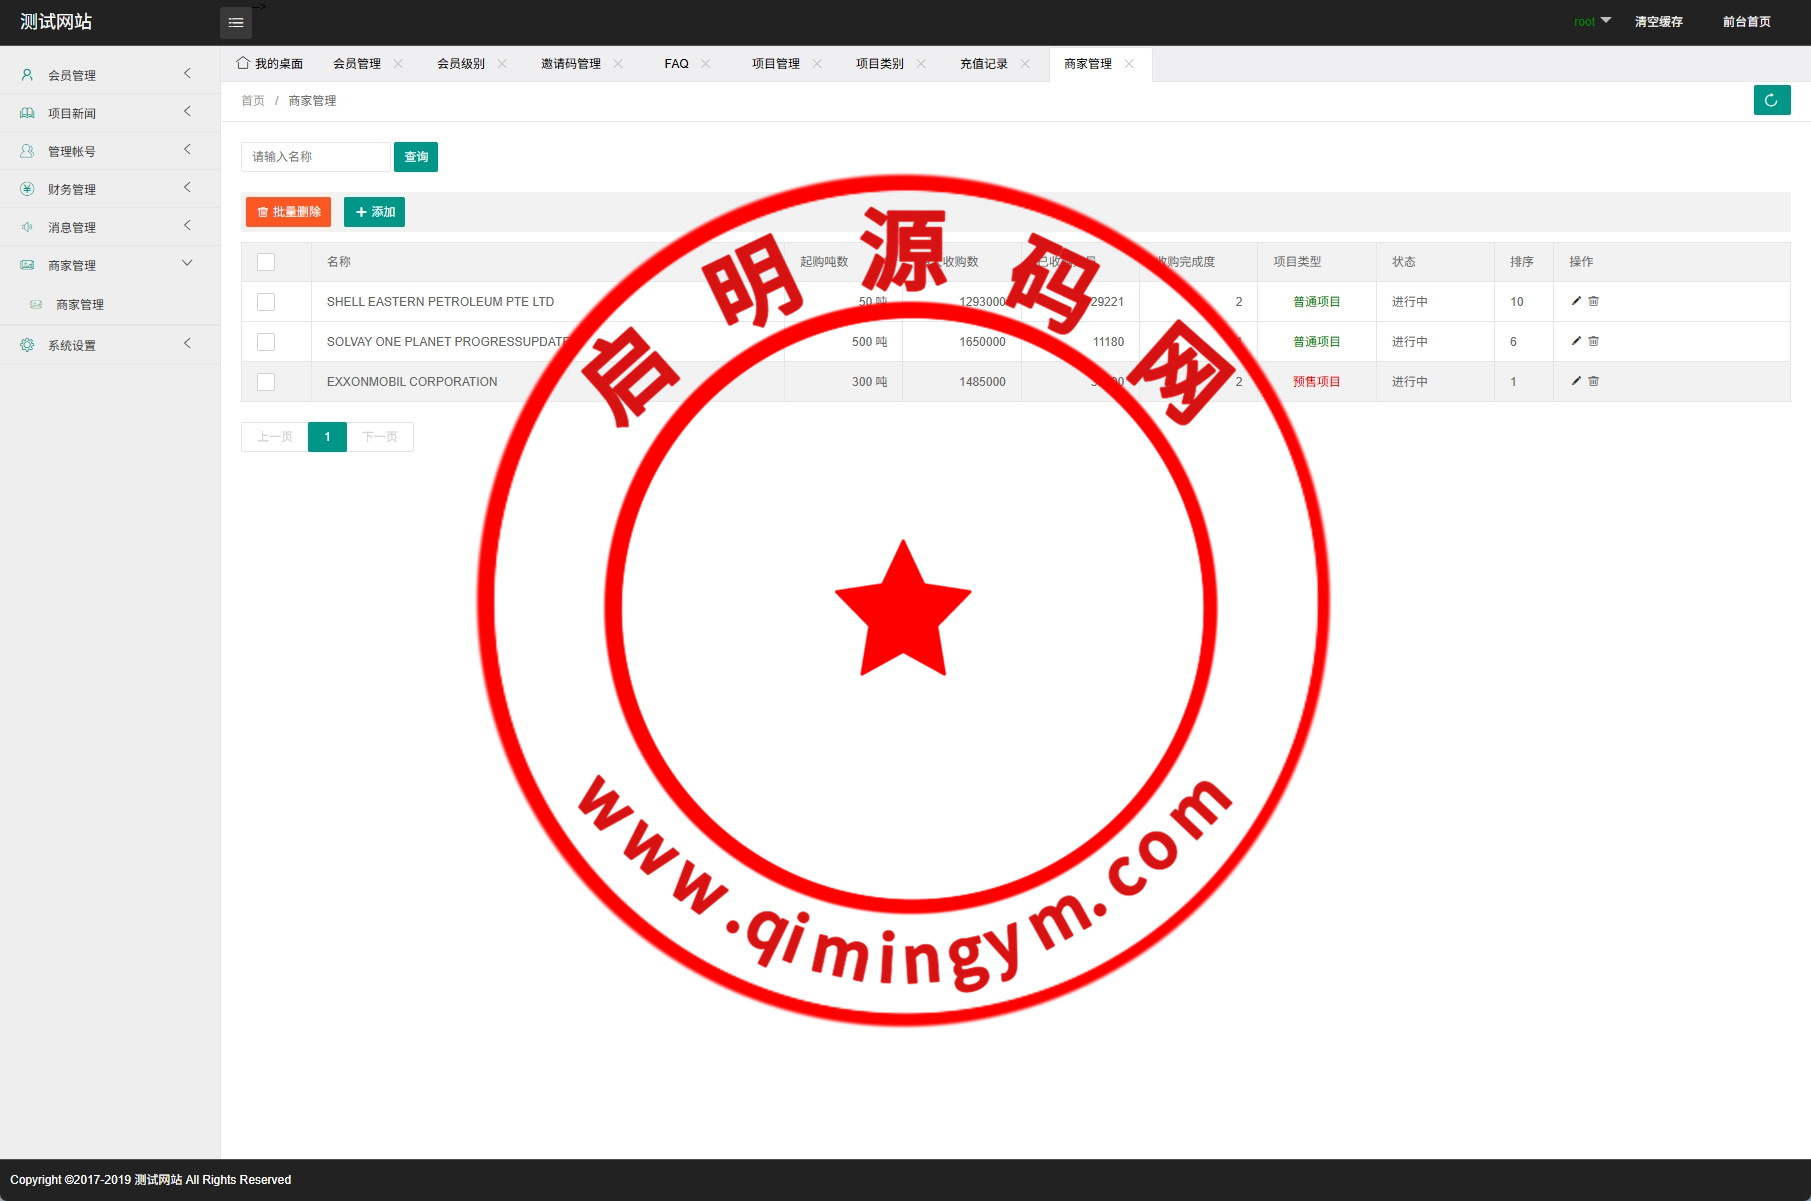The image size is (1811, 1201).
Task: Click the 请输入名称 search input field
Action: click(315, 157)
